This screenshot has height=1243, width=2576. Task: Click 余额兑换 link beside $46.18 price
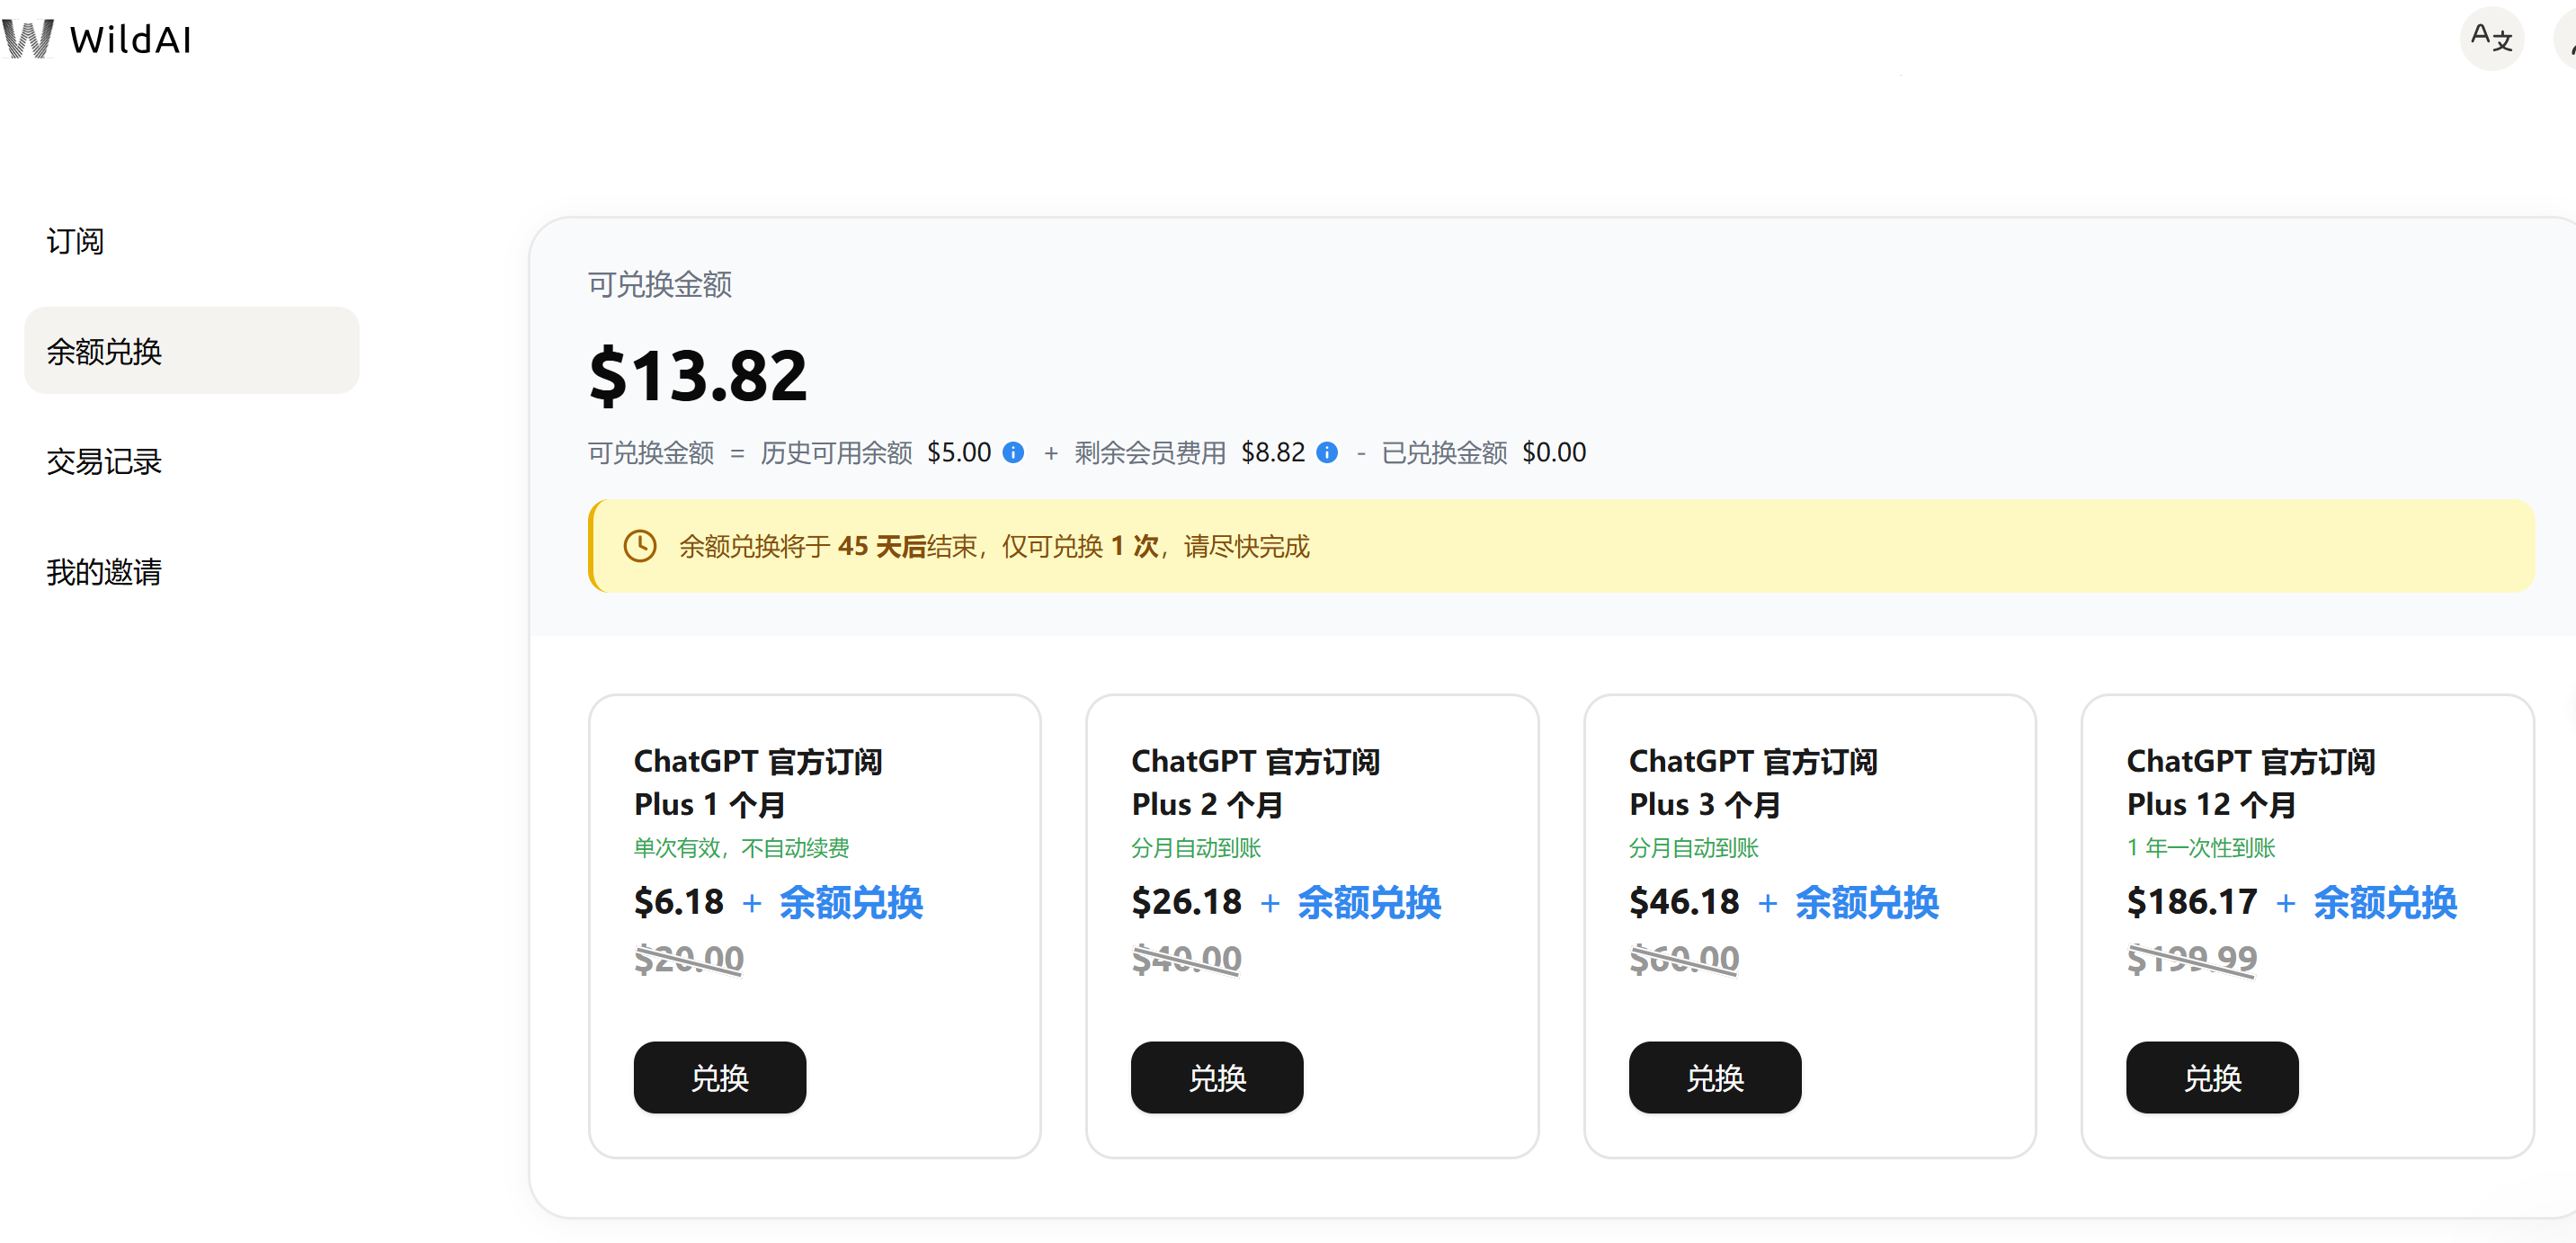pyautogui.click(x=1866, y=902)
